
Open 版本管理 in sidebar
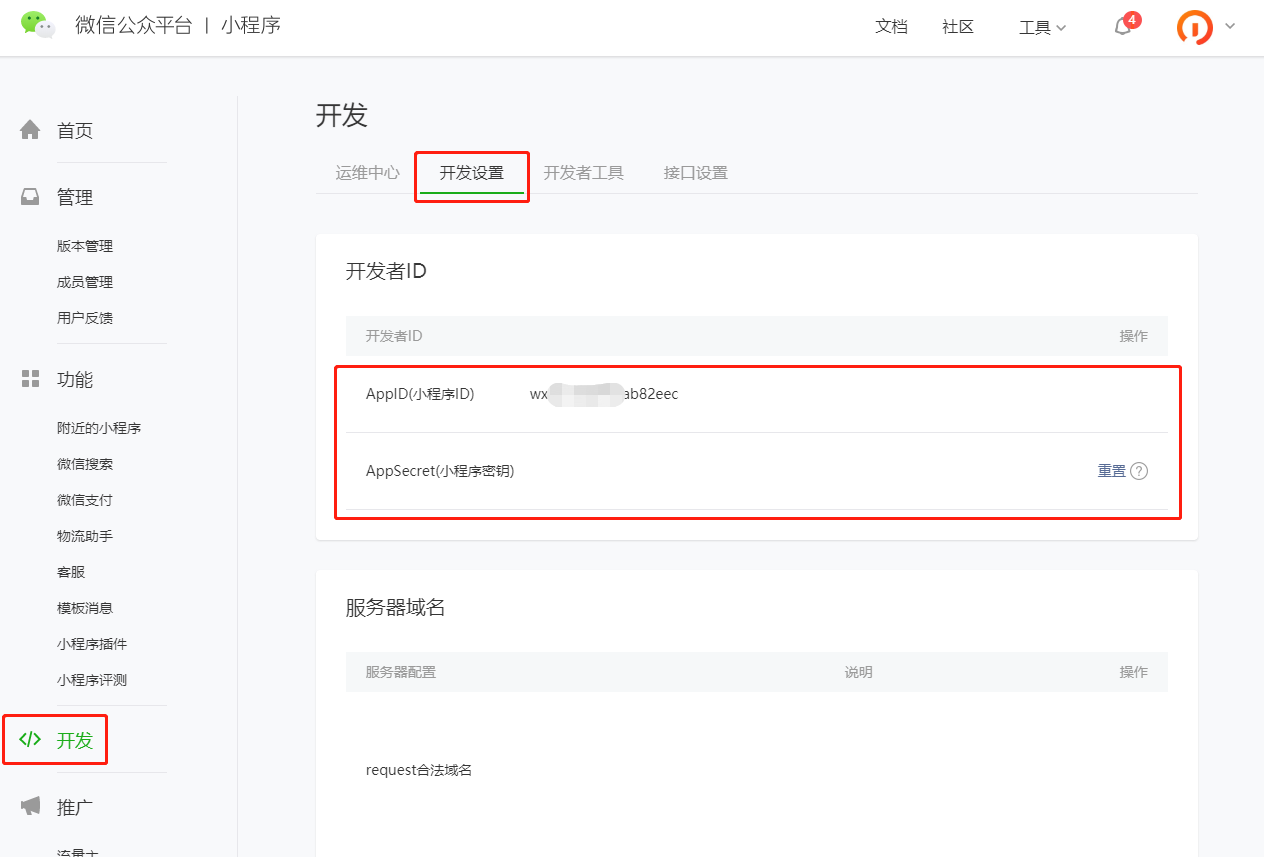(x=85, y=246)
